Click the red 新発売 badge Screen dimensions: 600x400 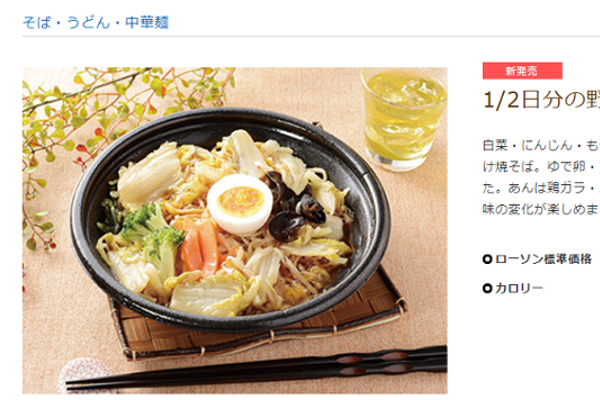point(522,71)
